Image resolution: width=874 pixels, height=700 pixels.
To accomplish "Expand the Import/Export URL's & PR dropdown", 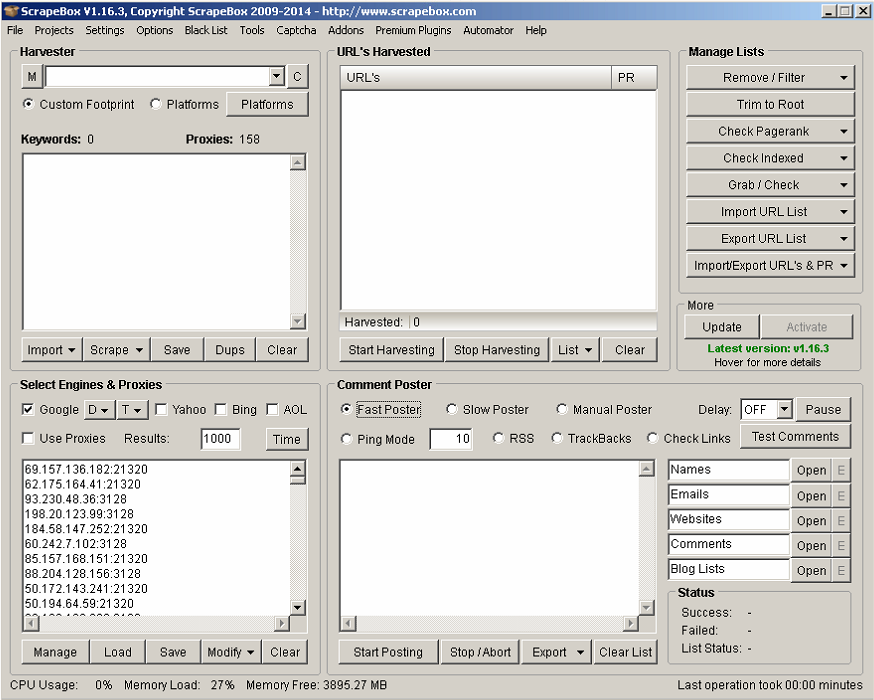I will [770, 266].
